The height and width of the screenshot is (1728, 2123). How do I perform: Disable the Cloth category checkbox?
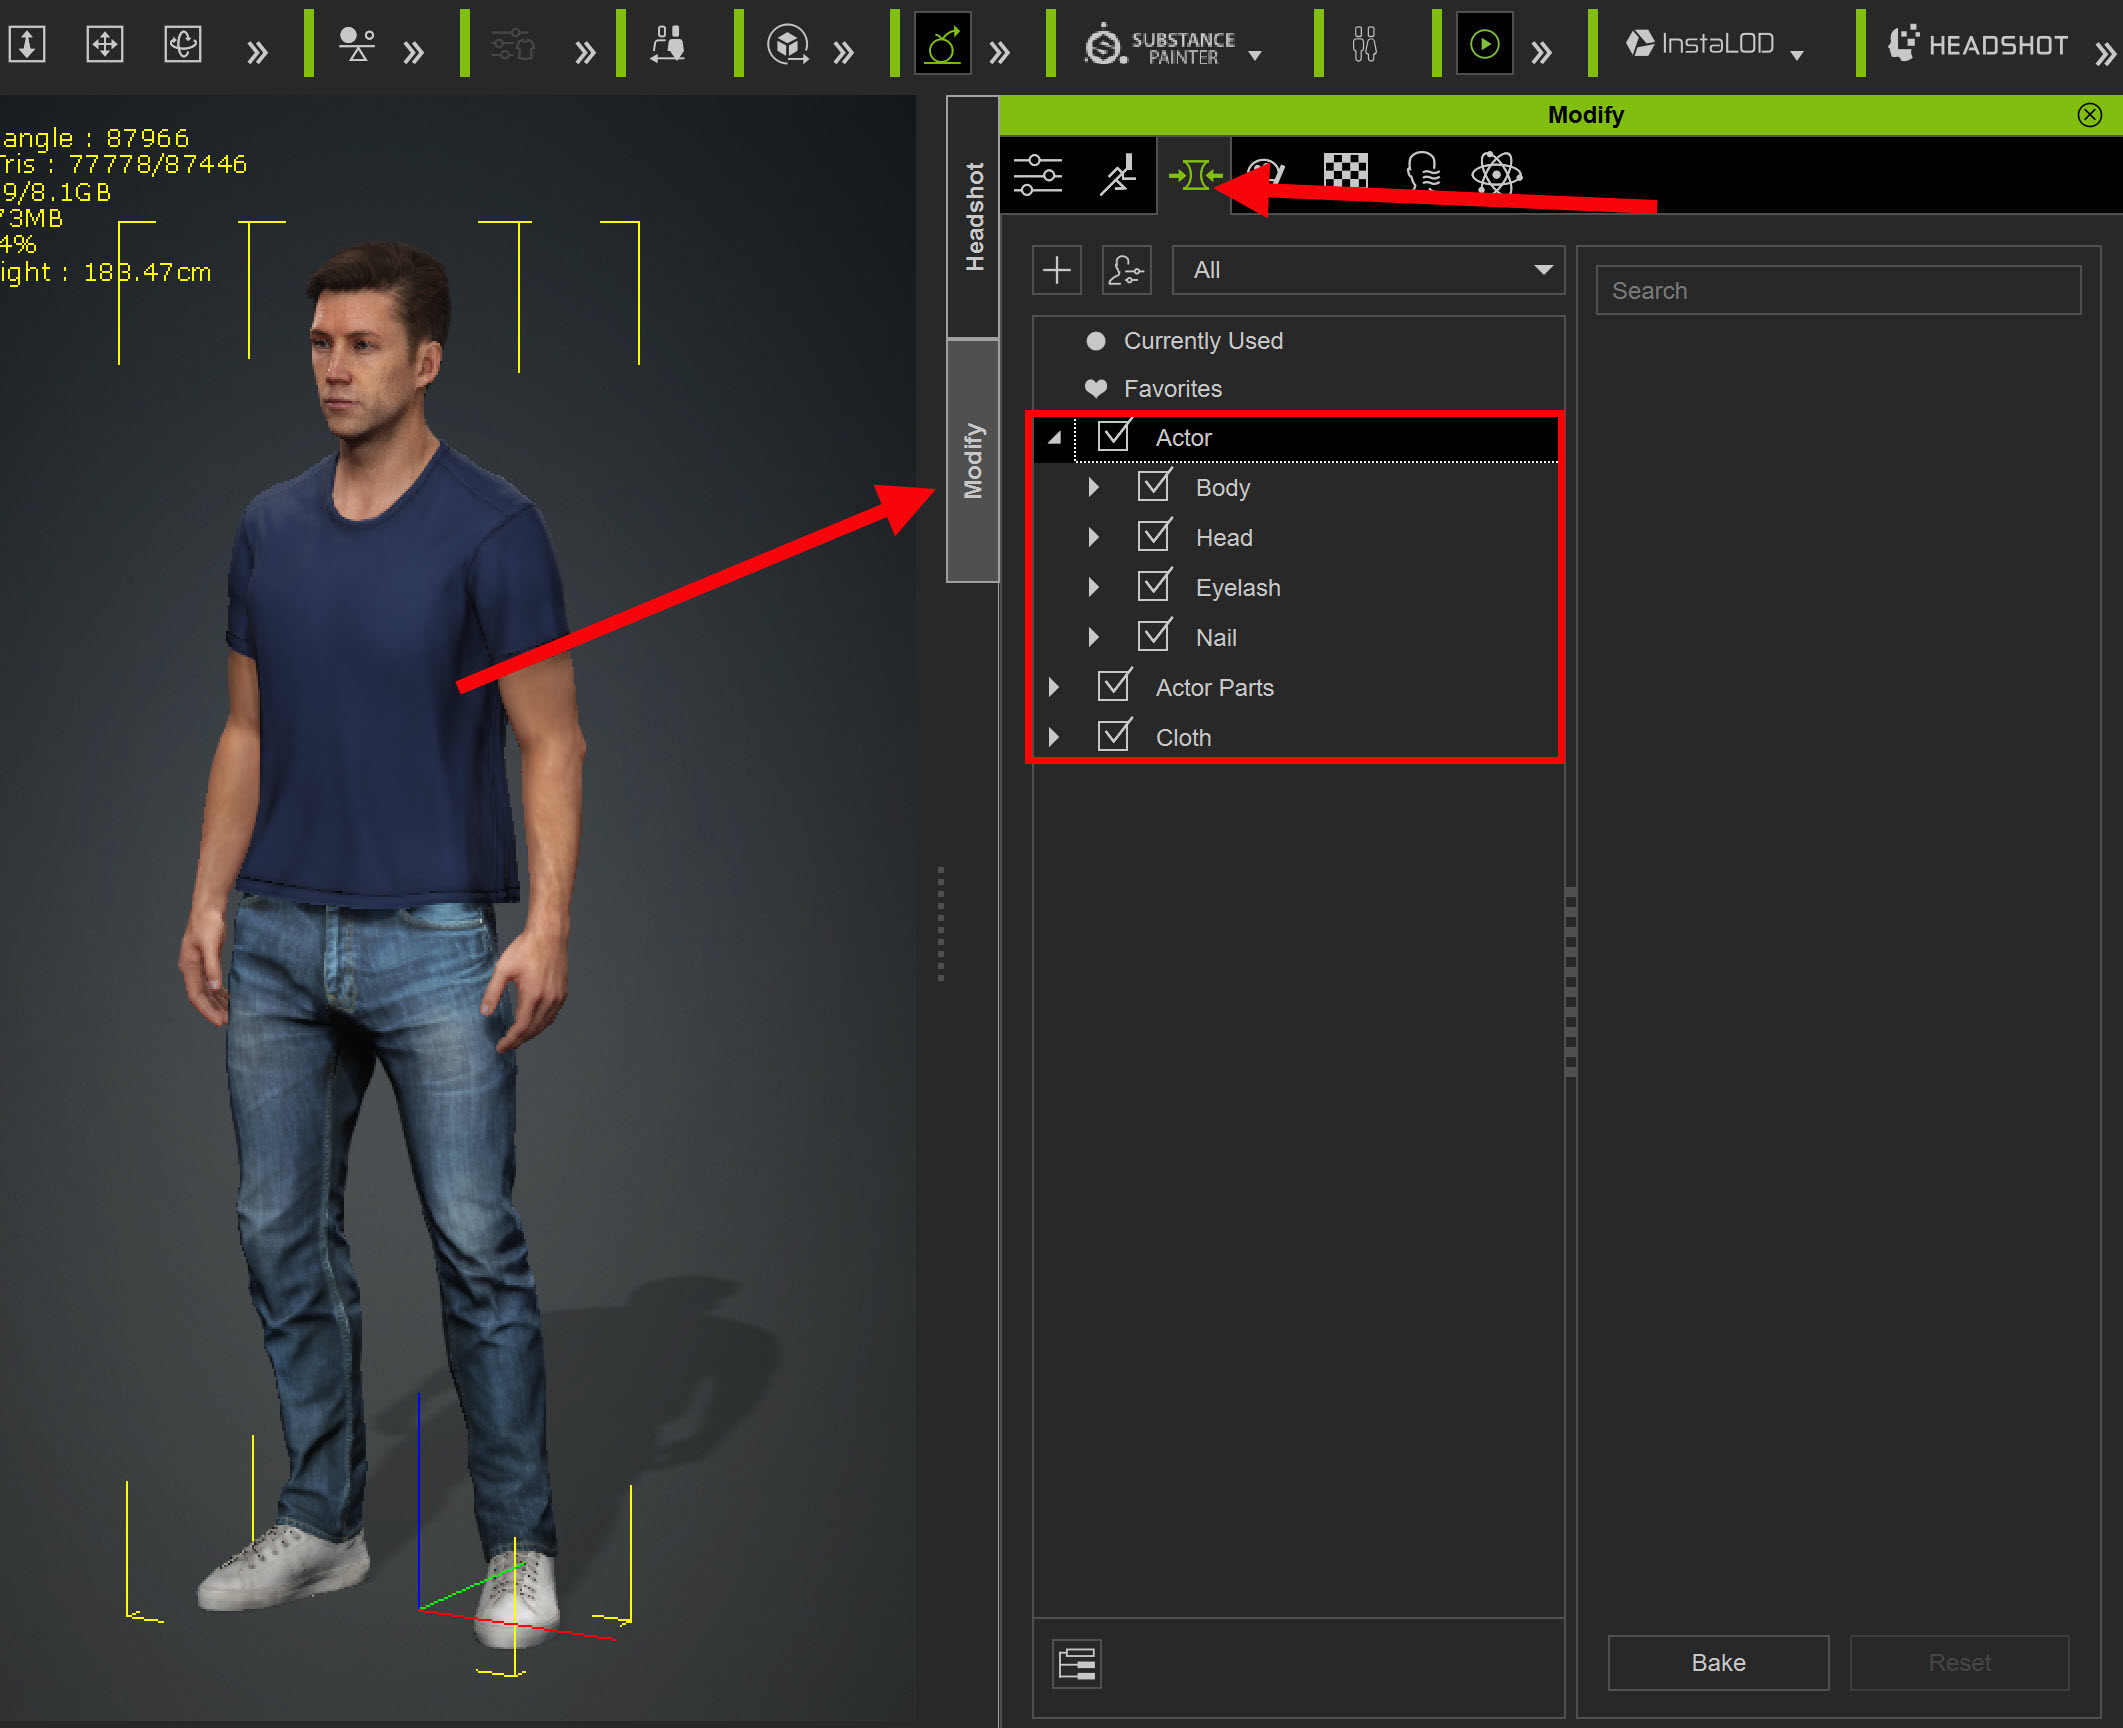pos(1114,737)
